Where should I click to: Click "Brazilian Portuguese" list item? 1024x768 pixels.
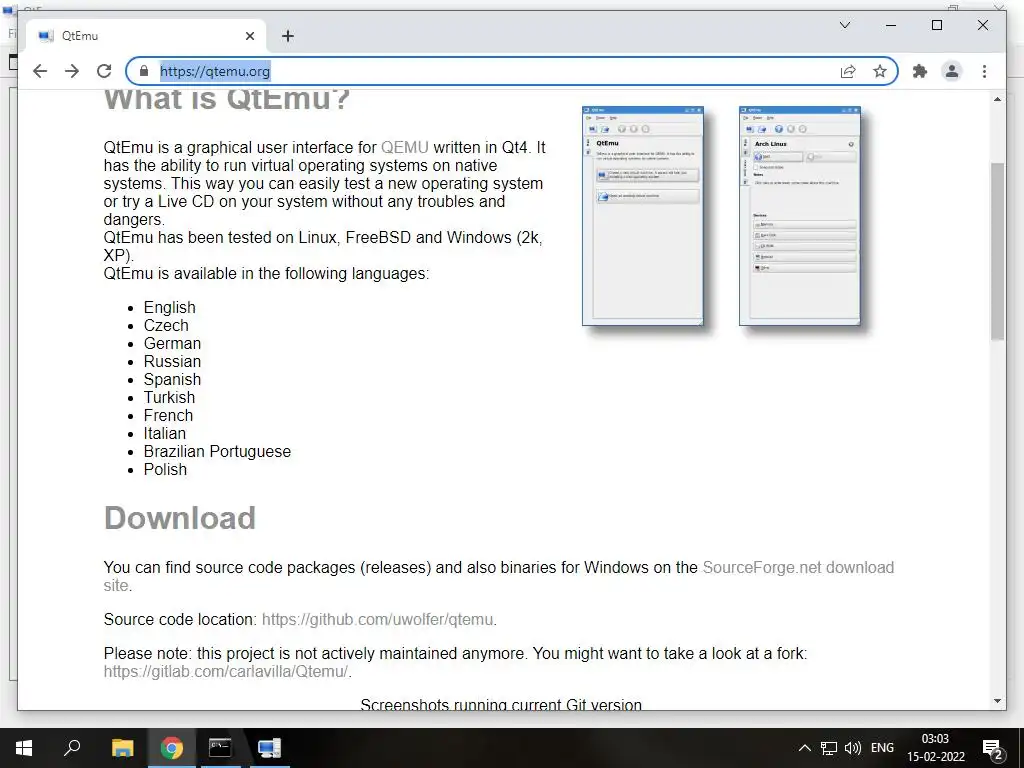(x=217, y=452)
